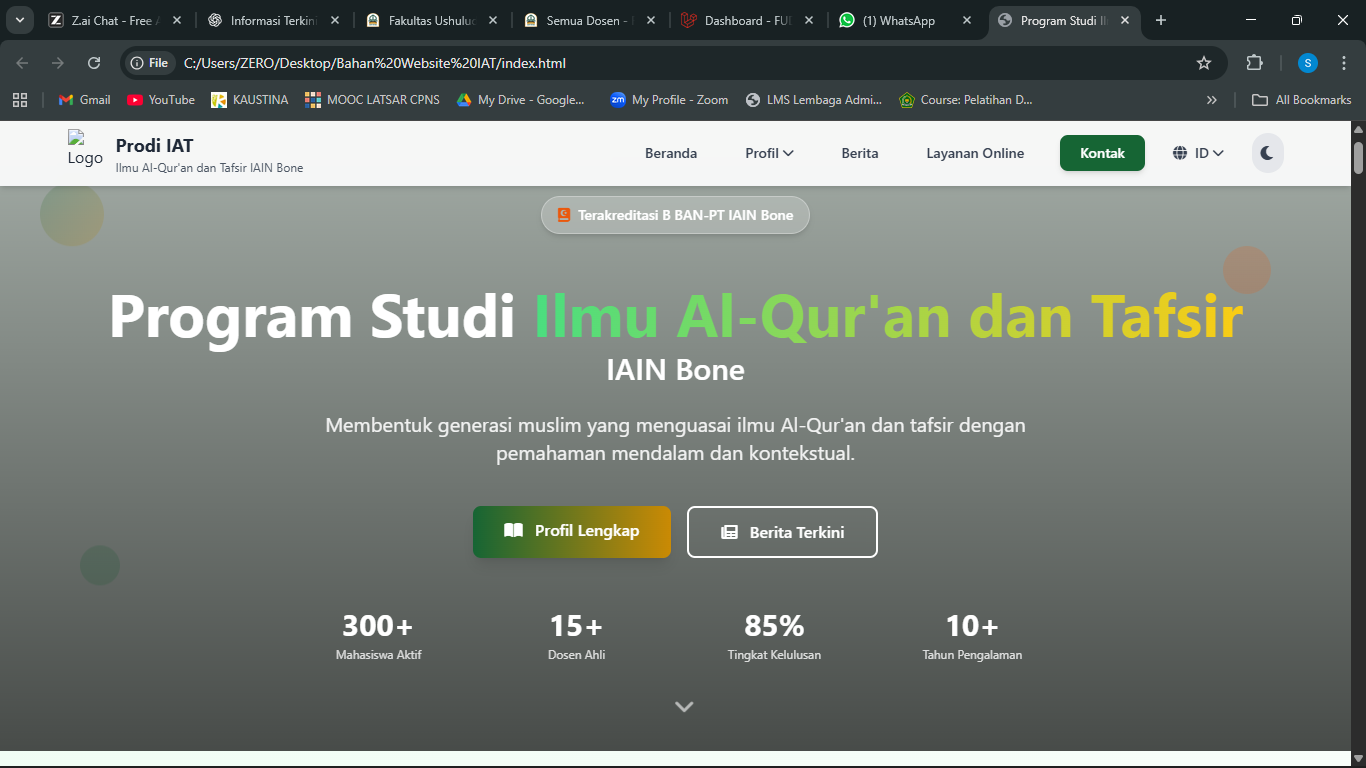Expand the Profil navigation menu
1366x768 pixels.
pyautogui.click(x=769, y=153)
